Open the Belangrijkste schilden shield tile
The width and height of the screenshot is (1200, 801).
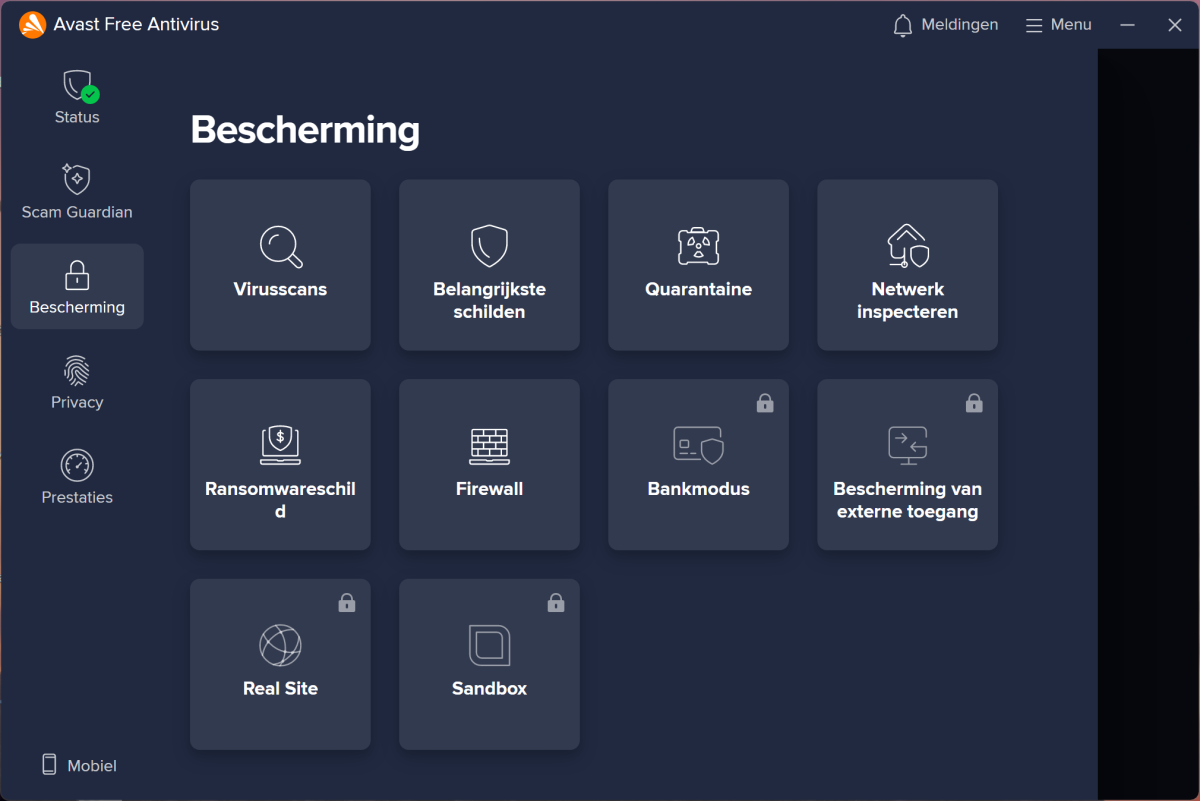coord(489,246)
